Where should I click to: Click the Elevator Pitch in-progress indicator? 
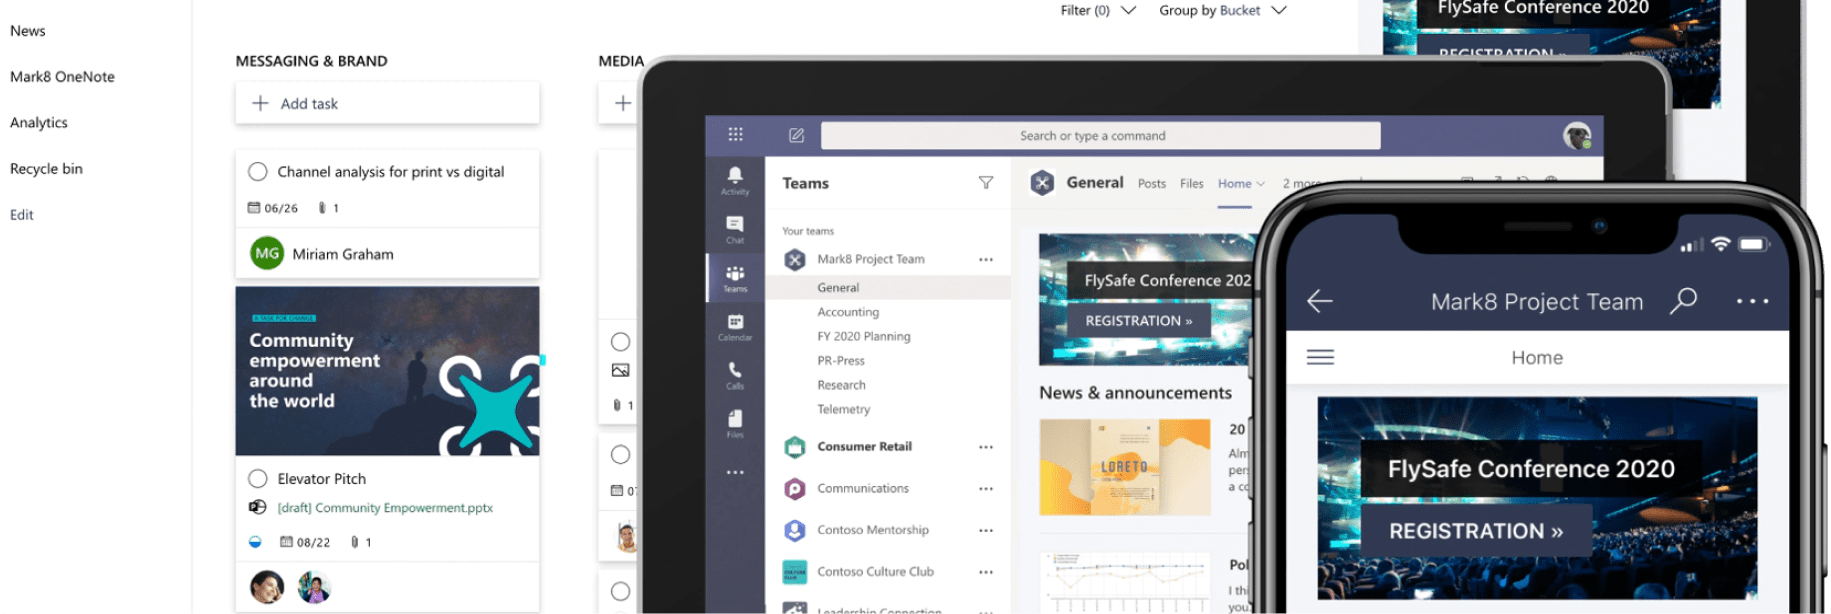[255, 542]
